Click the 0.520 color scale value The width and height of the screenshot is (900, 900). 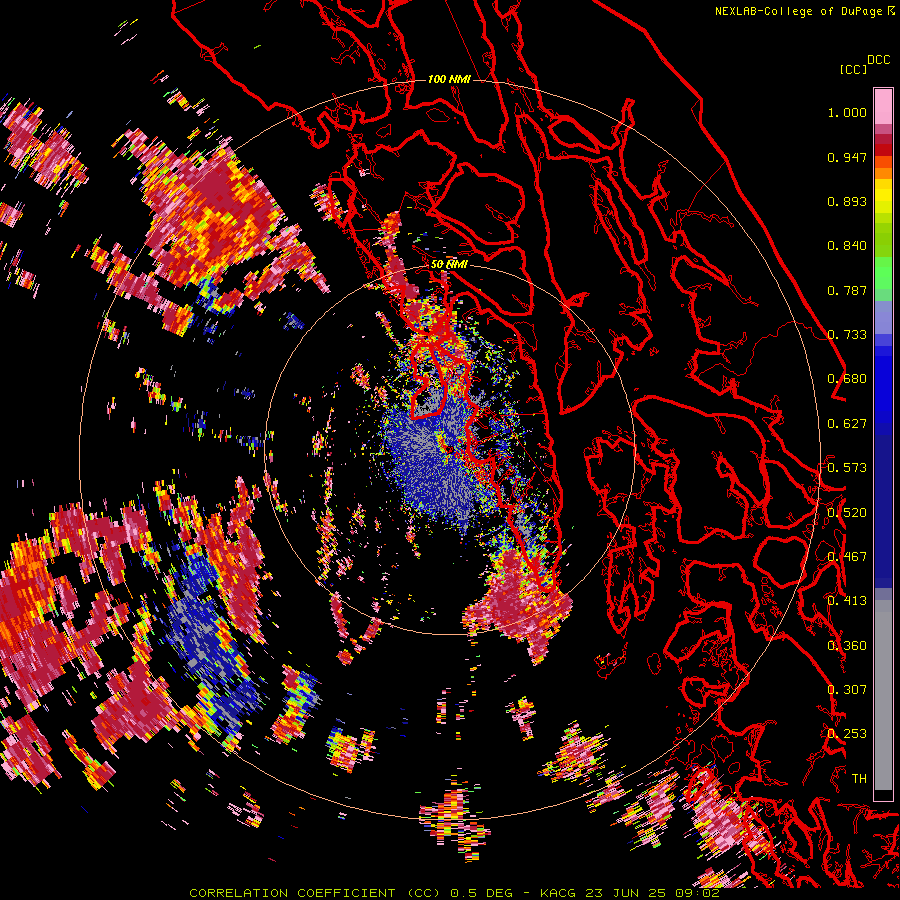pyautogui.click(x=847, y=513)
